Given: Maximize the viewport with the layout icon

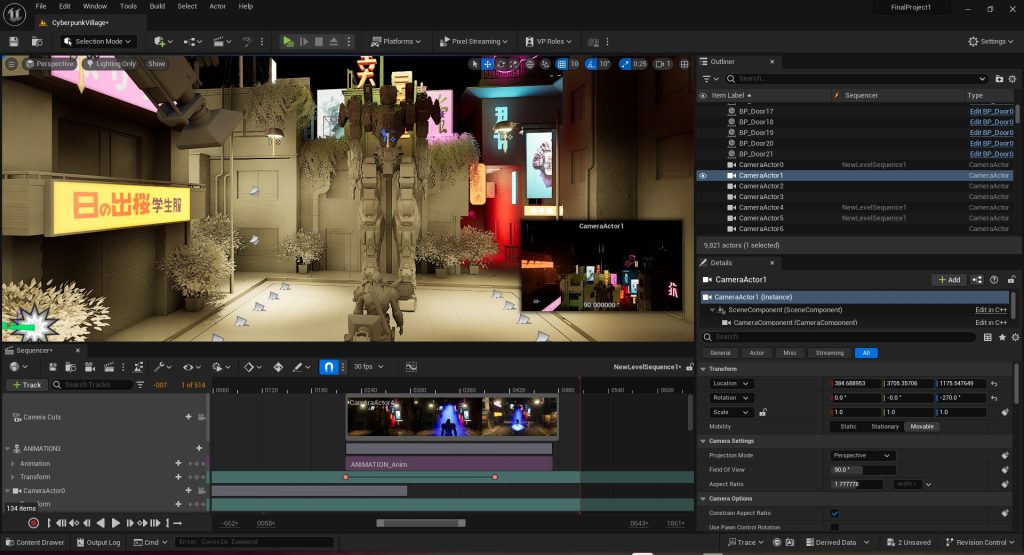Looking at the screenshot, I should tap(684, 64).
